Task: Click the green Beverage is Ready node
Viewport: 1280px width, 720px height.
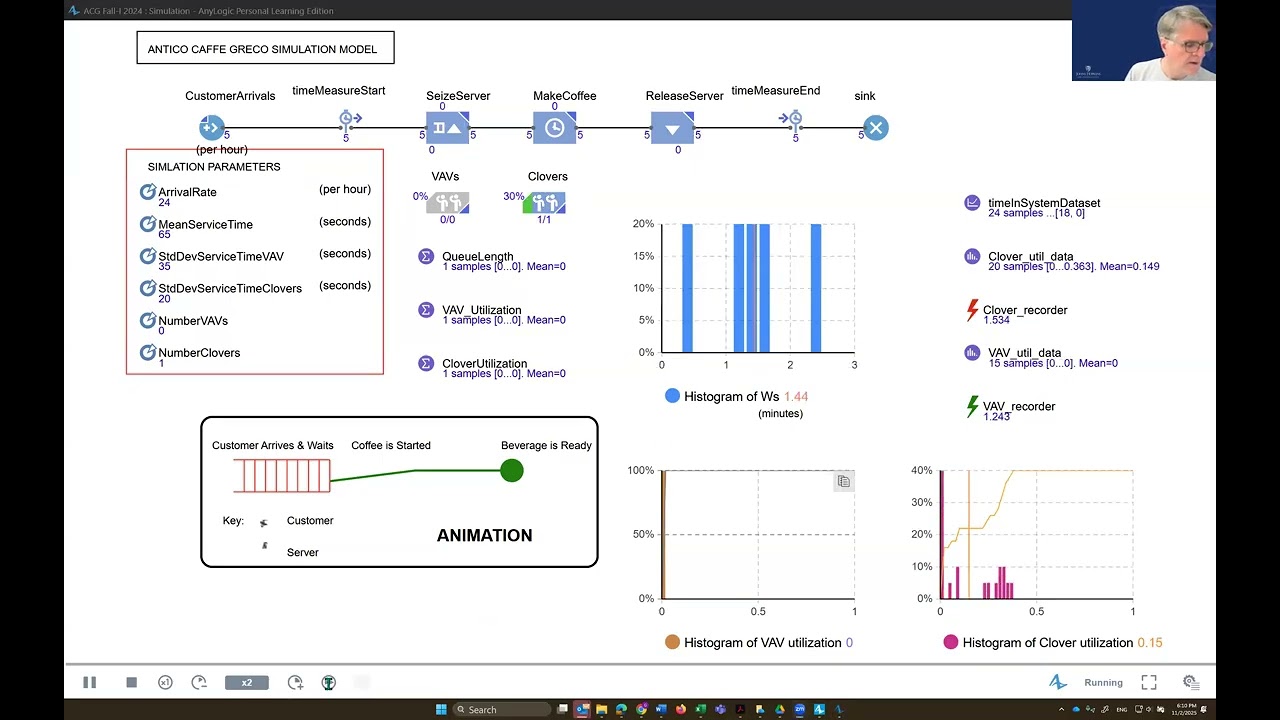Action: click(512, 470)
